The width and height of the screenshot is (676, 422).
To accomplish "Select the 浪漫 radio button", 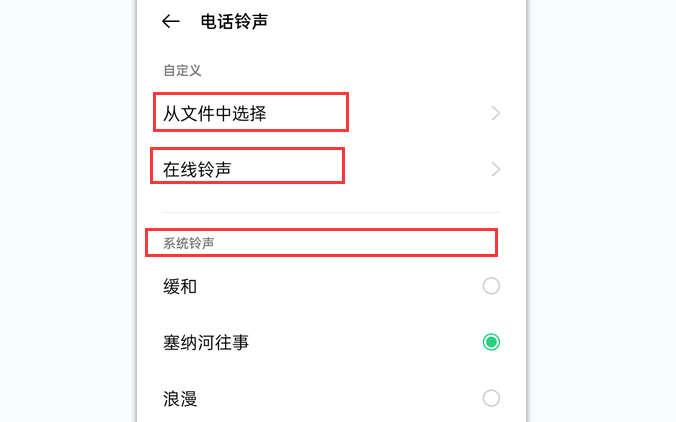I will click(491, 399).
